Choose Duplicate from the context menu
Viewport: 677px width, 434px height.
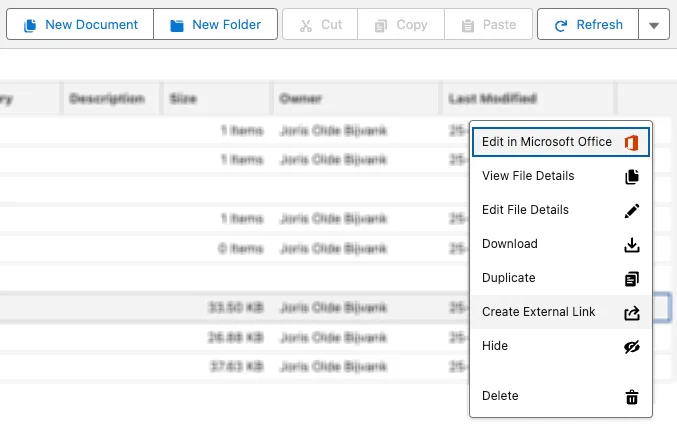click(x=509, y=278)
